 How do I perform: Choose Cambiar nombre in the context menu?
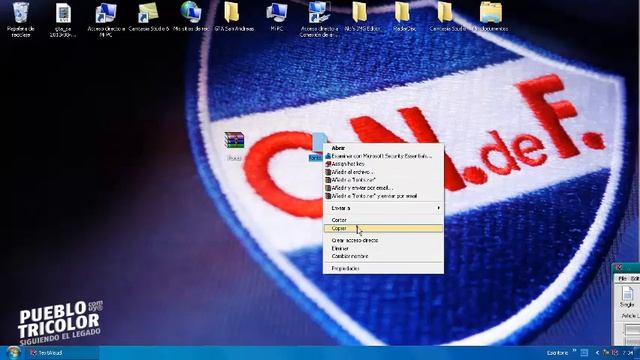383,256
